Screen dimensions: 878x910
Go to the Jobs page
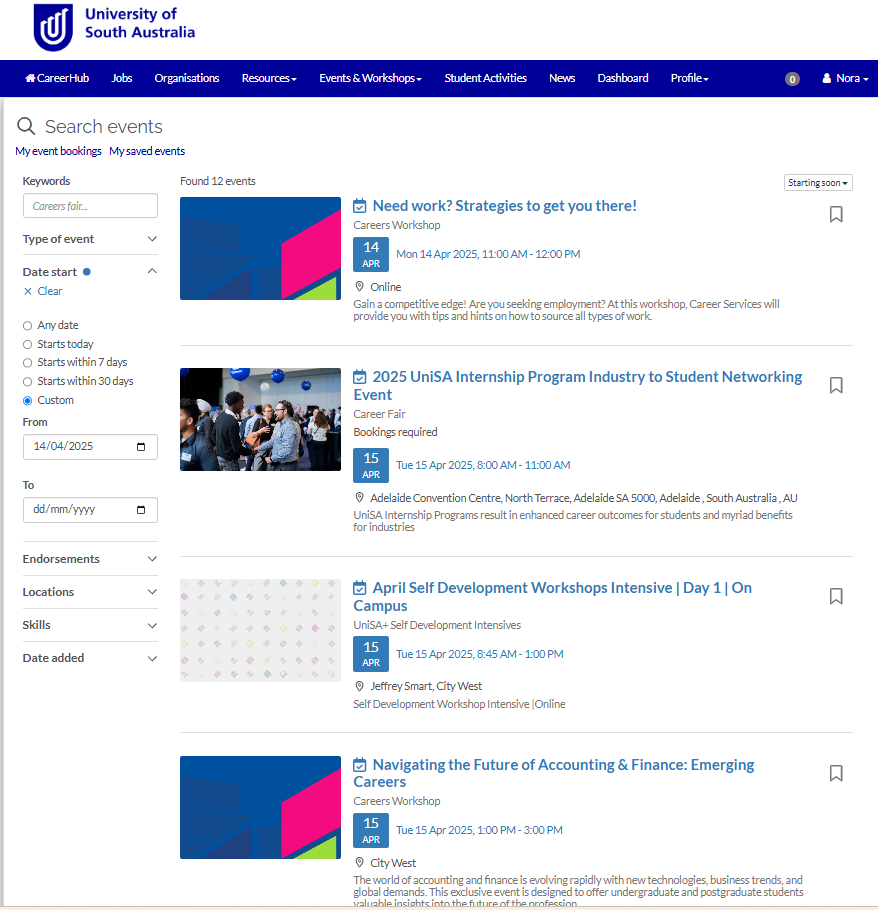point(122,78)
